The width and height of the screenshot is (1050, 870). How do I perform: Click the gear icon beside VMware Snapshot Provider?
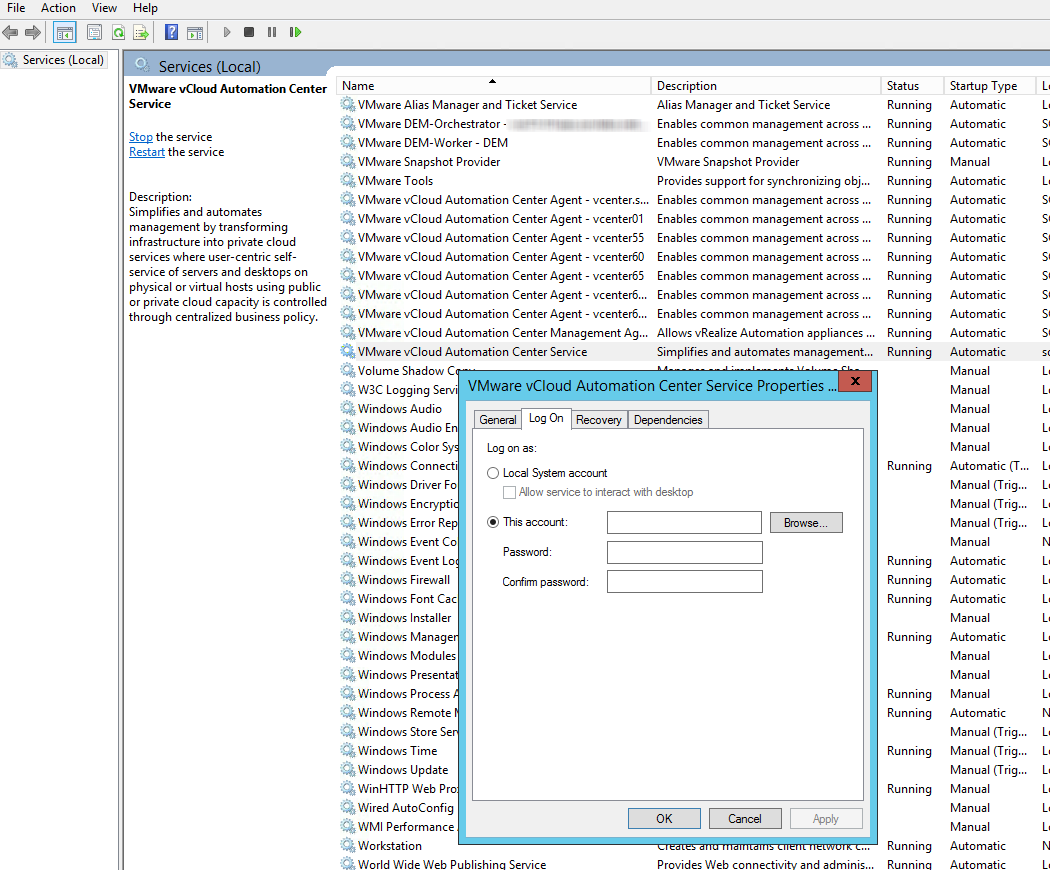pos(348,161)
